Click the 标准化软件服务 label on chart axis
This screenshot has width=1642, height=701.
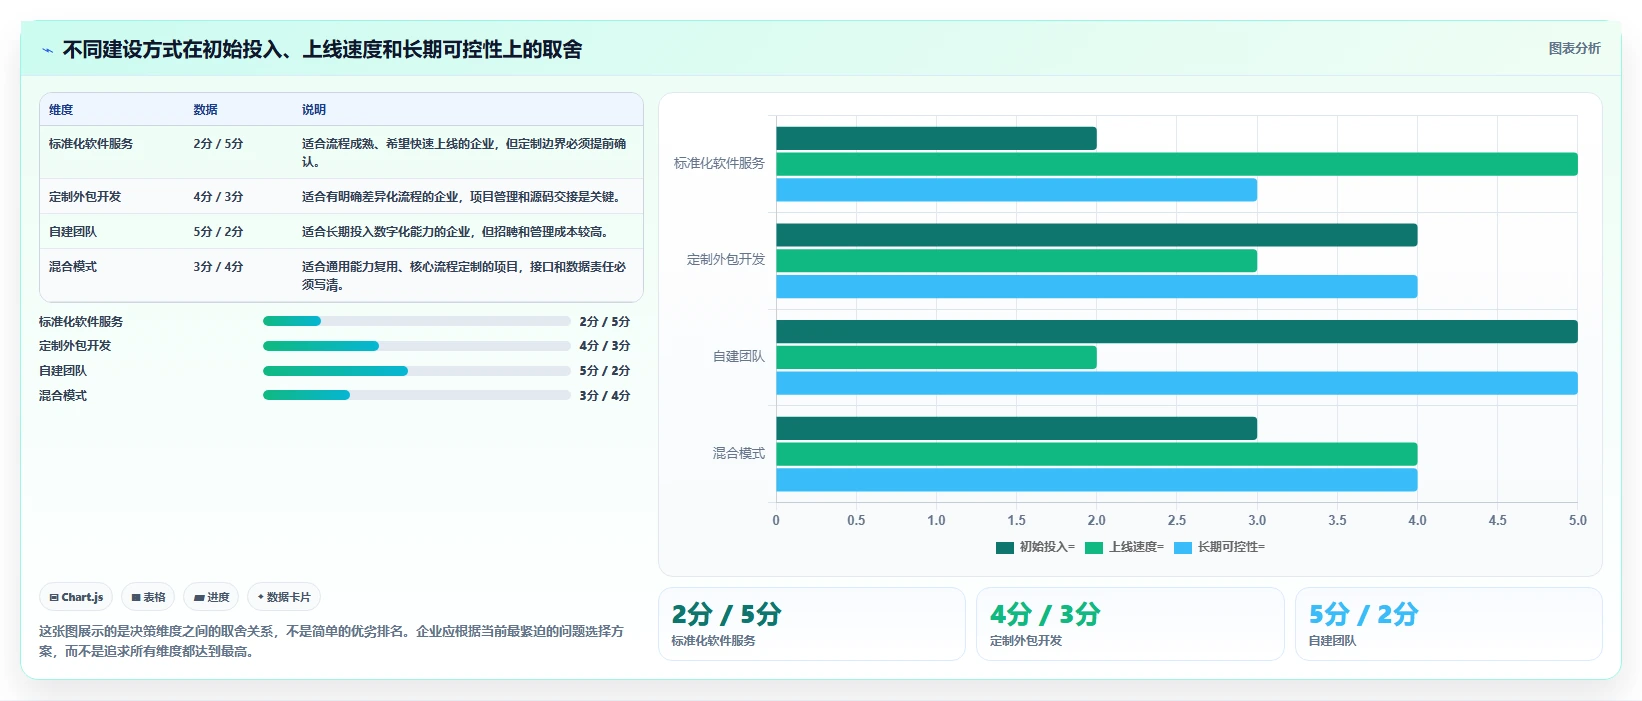[719, 163]
